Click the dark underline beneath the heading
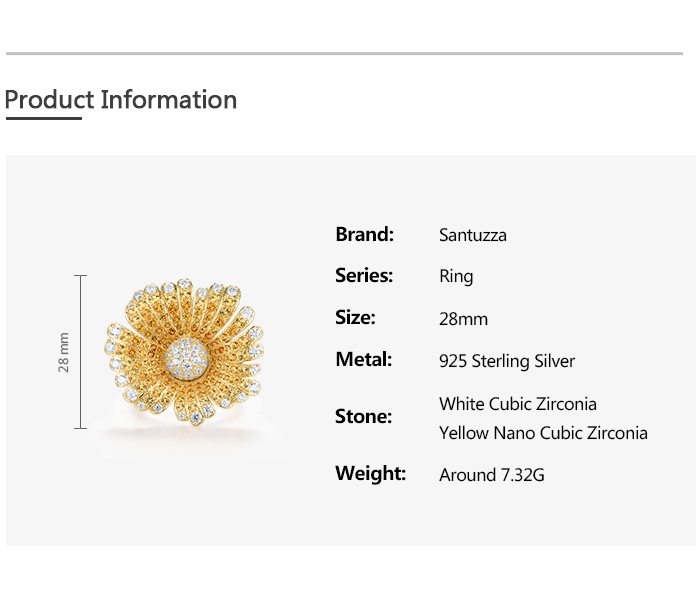The image size is (700, 607). click(x=43, y=118)
